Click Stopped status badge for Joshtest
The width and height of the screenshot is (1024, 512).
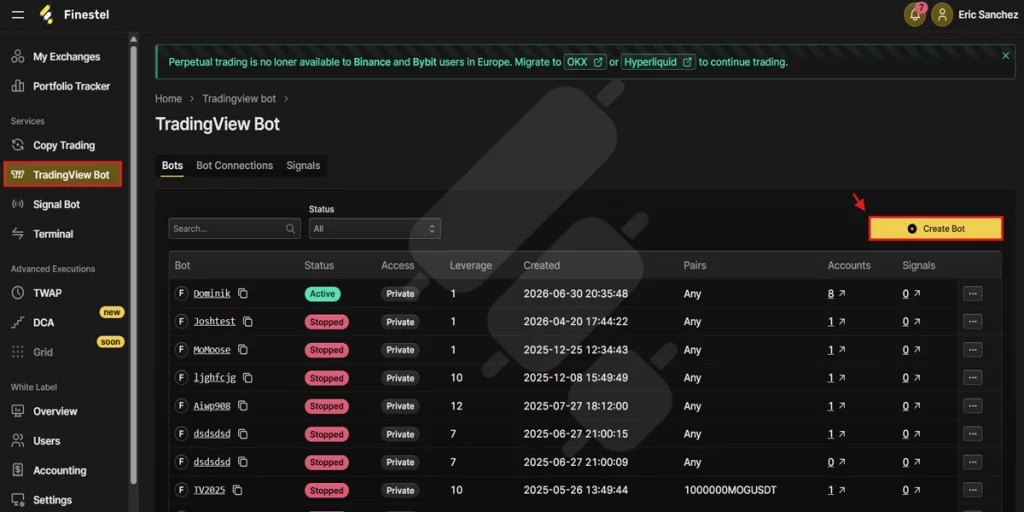pyautogui.click(x=327, y=322)
